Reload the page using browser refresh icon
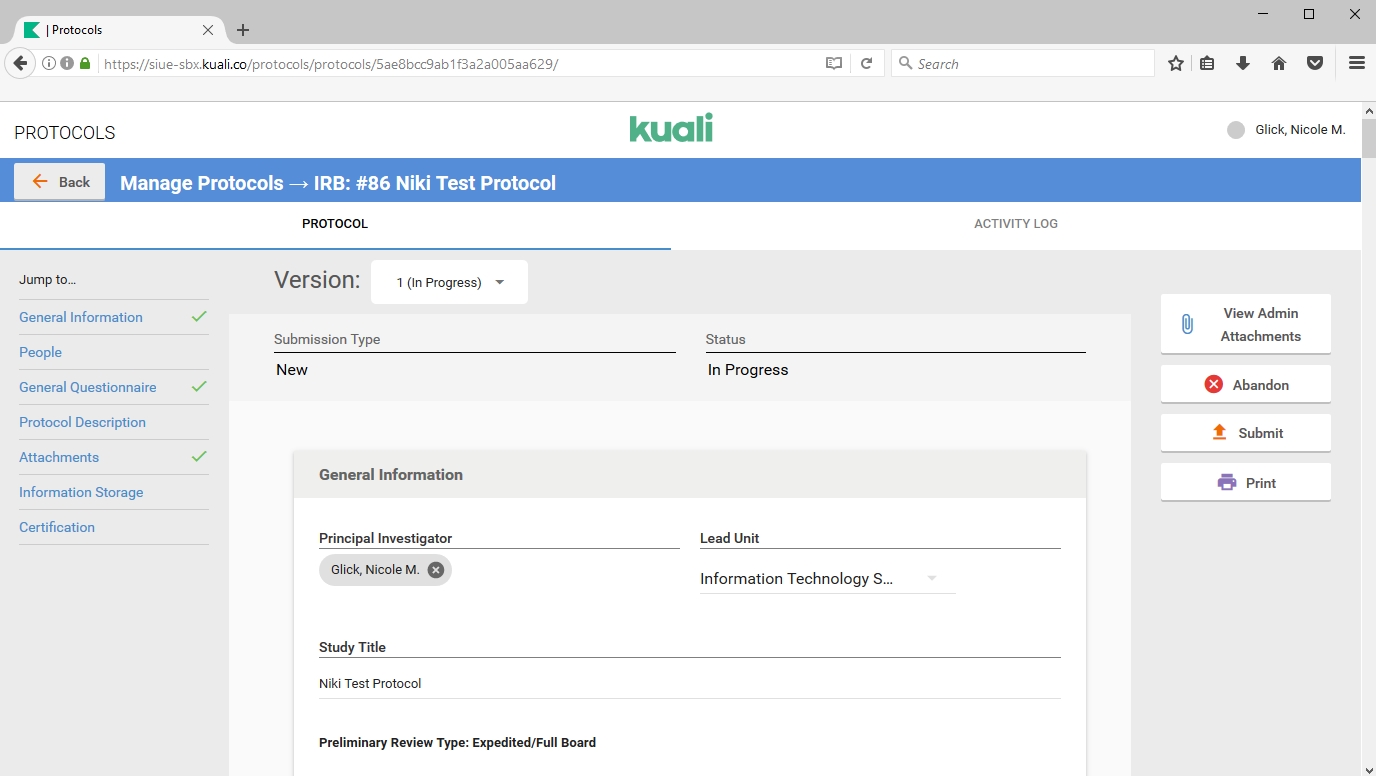 (x=867, y=63)
